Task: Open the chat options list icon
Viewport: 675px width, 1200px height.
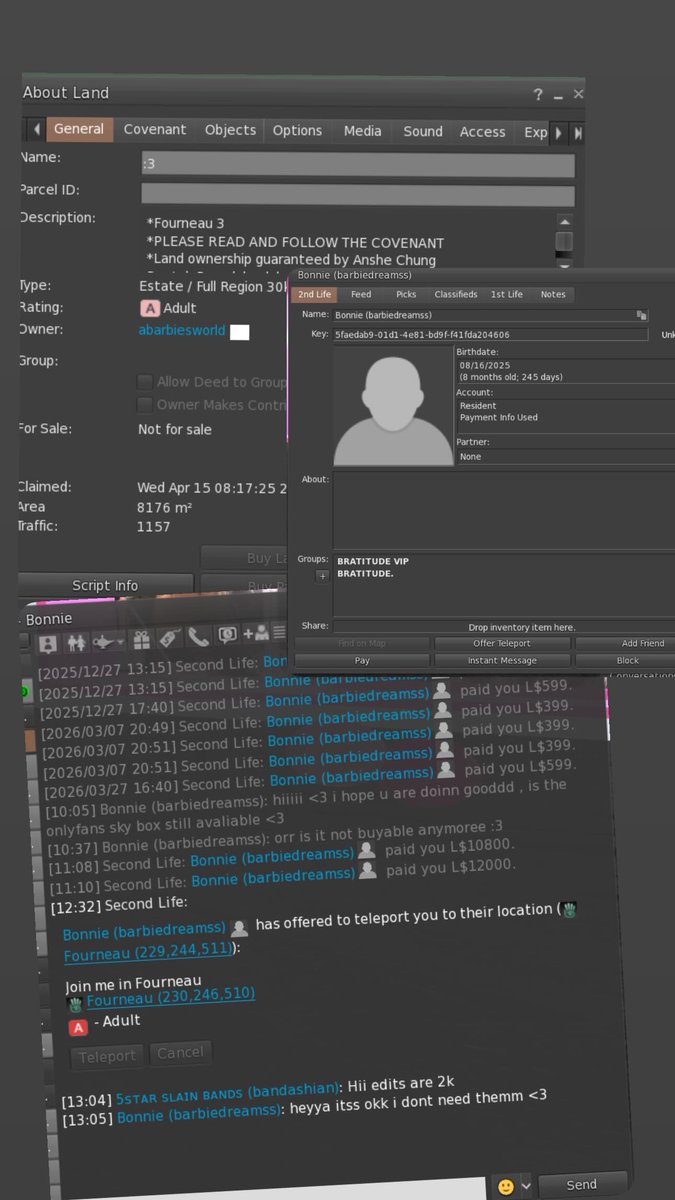Action: coord(279,631)
